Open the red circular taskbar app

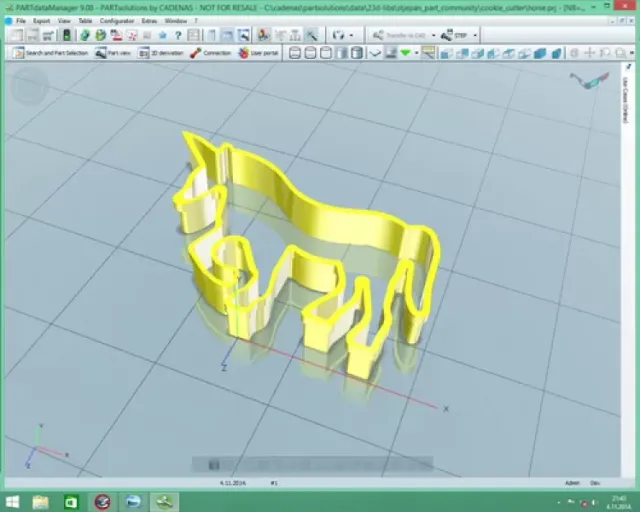[102, 501]
